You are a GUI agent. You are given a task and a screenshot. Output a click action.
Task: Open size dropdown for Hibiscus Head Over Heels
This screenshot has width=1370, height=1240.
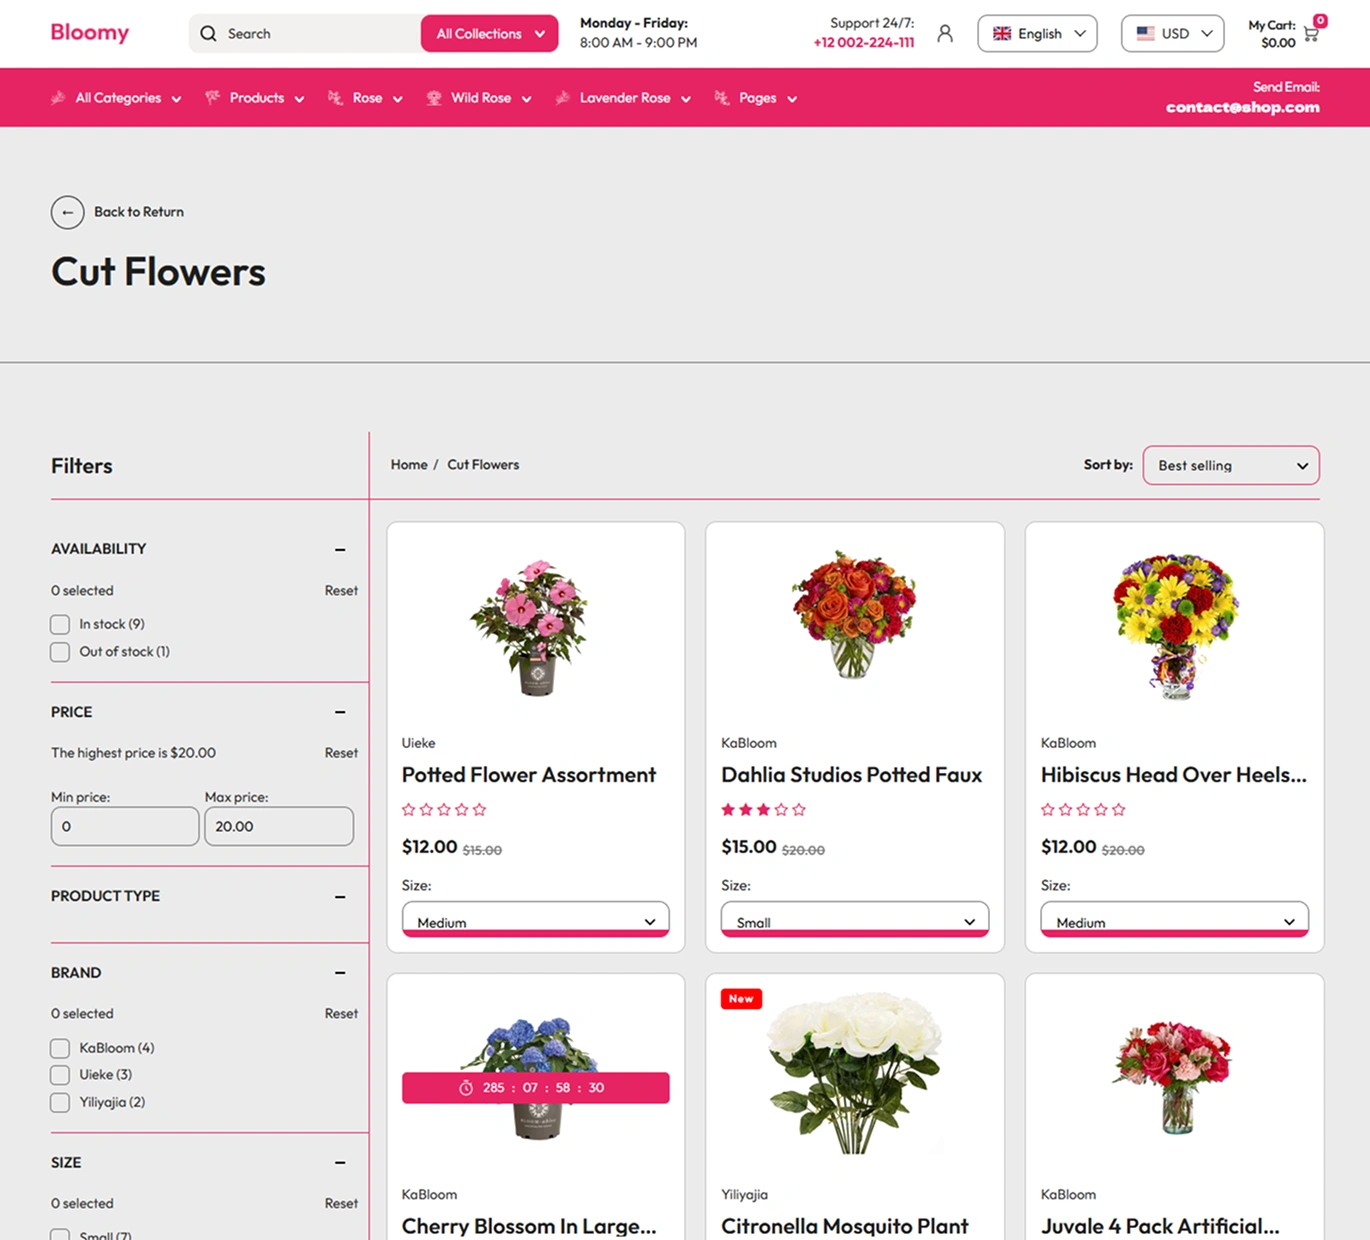(1175, 920)
